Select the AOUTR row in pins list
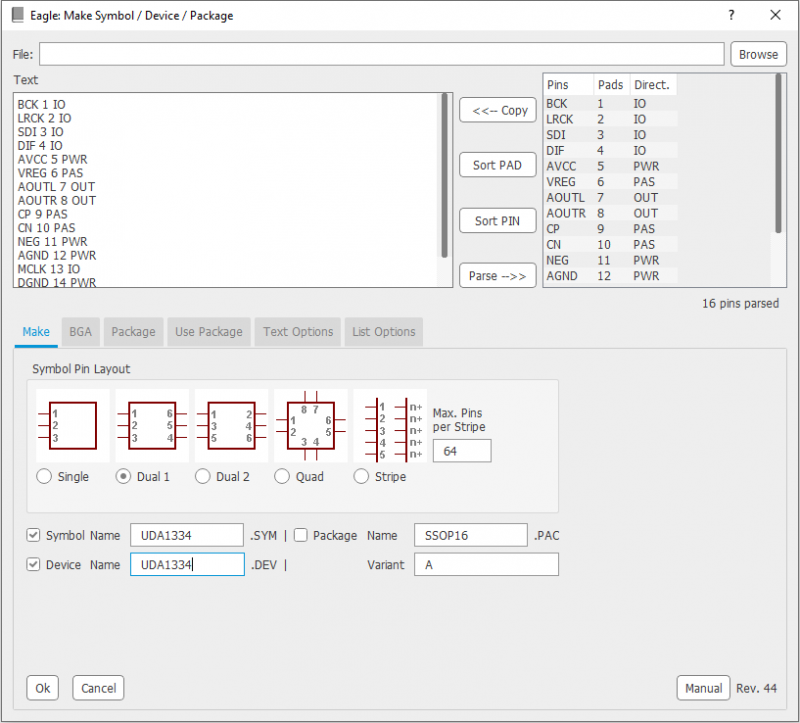This screenshot has height=723, width=800. click(x=610, y=213)
